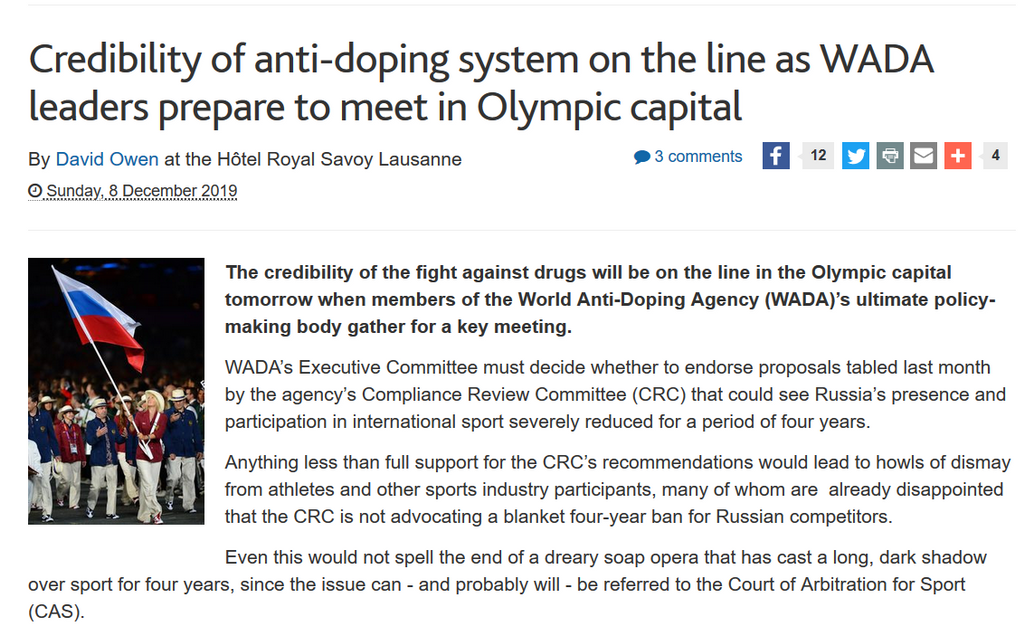Print the article using the printer icon
1024x637 pixels.
pyautogui.click(x=889, y=155)
